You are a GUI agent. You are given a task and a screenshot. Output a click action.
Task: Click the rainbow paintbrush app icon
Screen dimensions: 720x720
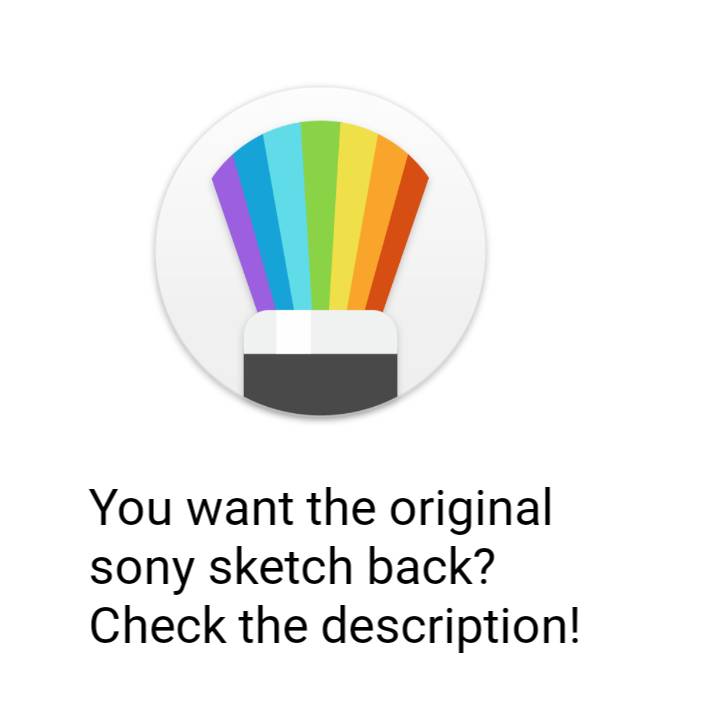click(321, 251)
